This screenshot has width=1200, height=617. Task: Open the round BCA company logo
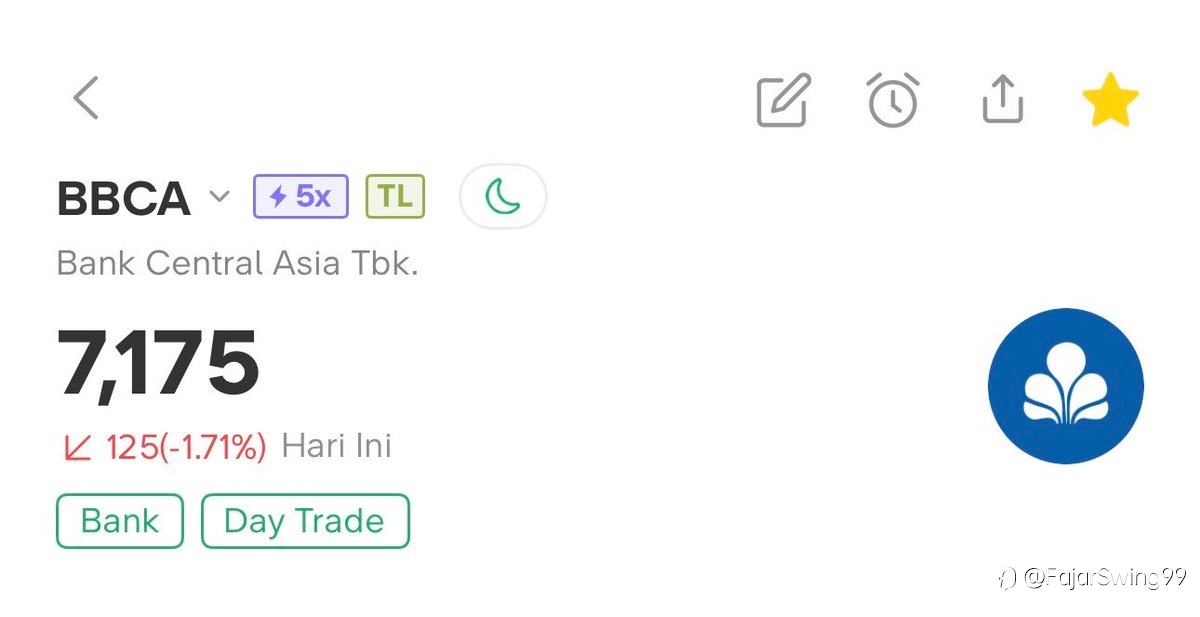[x=1065, y=386]
